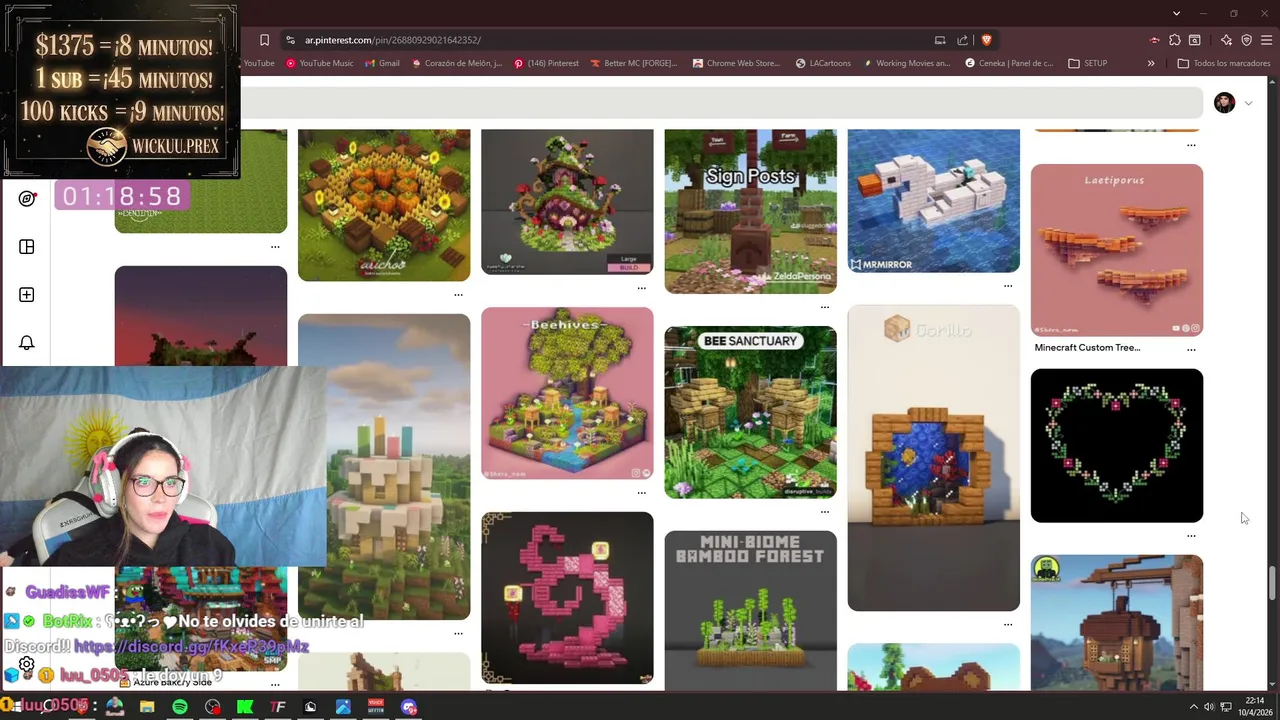The image size is (1280, 720).
Task: Open the Bee Sanctuary pin thumbnail
Action: [751, 412]
